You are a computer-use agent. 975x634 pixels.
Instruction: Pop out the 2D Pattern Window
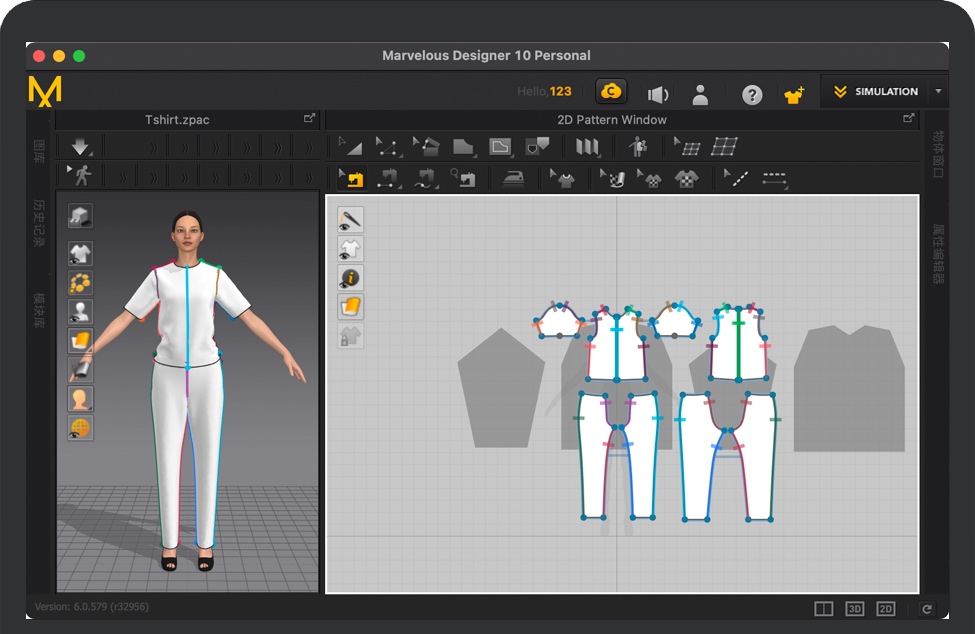pos(908,119)
